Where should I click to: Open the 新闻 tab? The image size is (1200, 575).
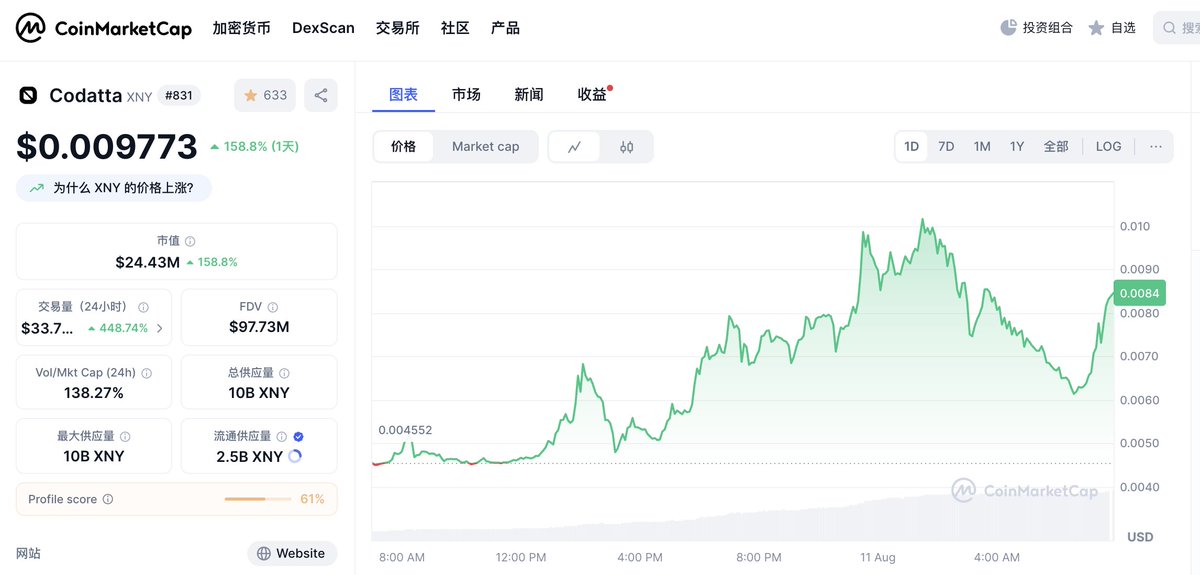coord(529,94)
